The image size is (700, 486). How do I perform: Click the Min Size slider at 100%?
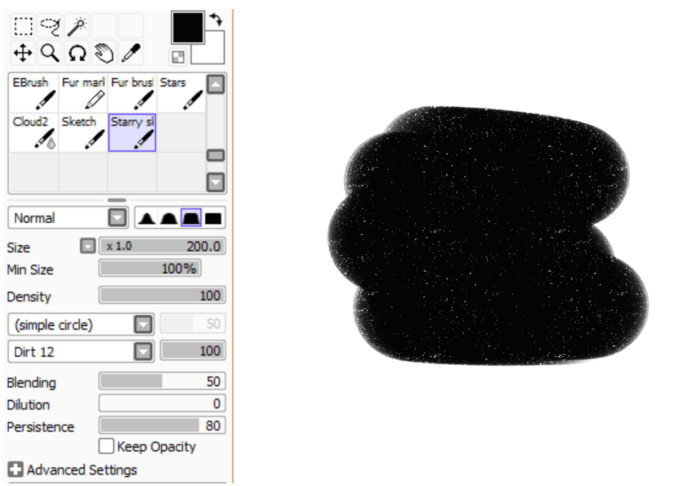click(x=150, y=268)
